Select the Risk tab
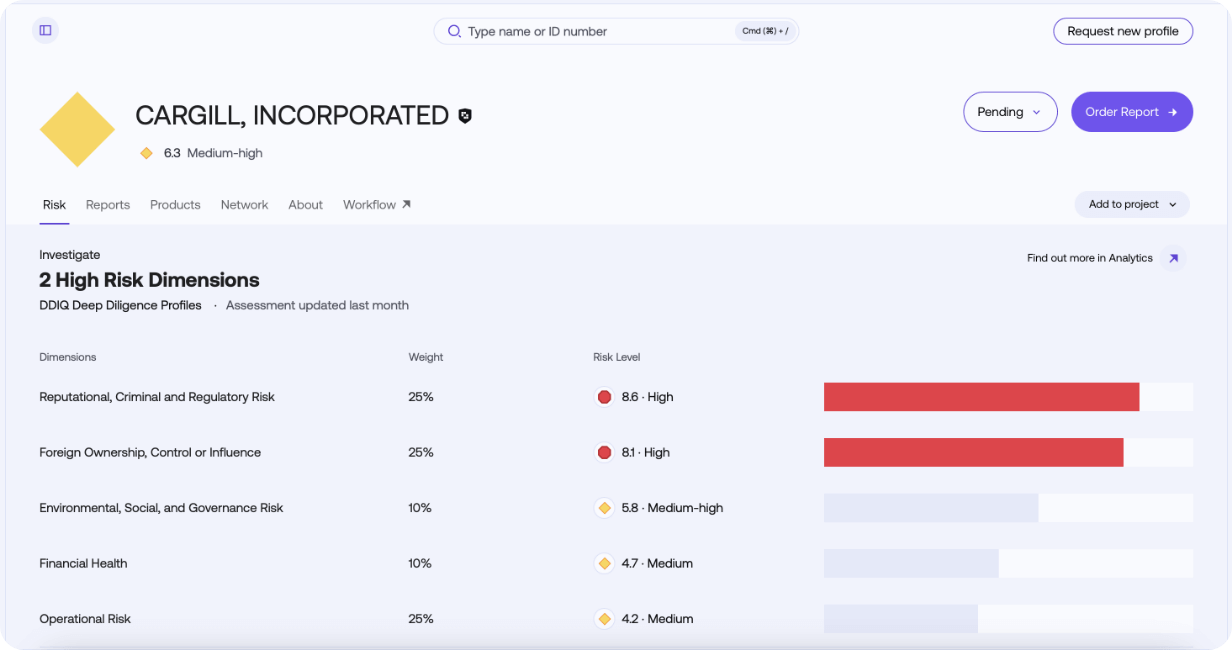 click(54, 205)
